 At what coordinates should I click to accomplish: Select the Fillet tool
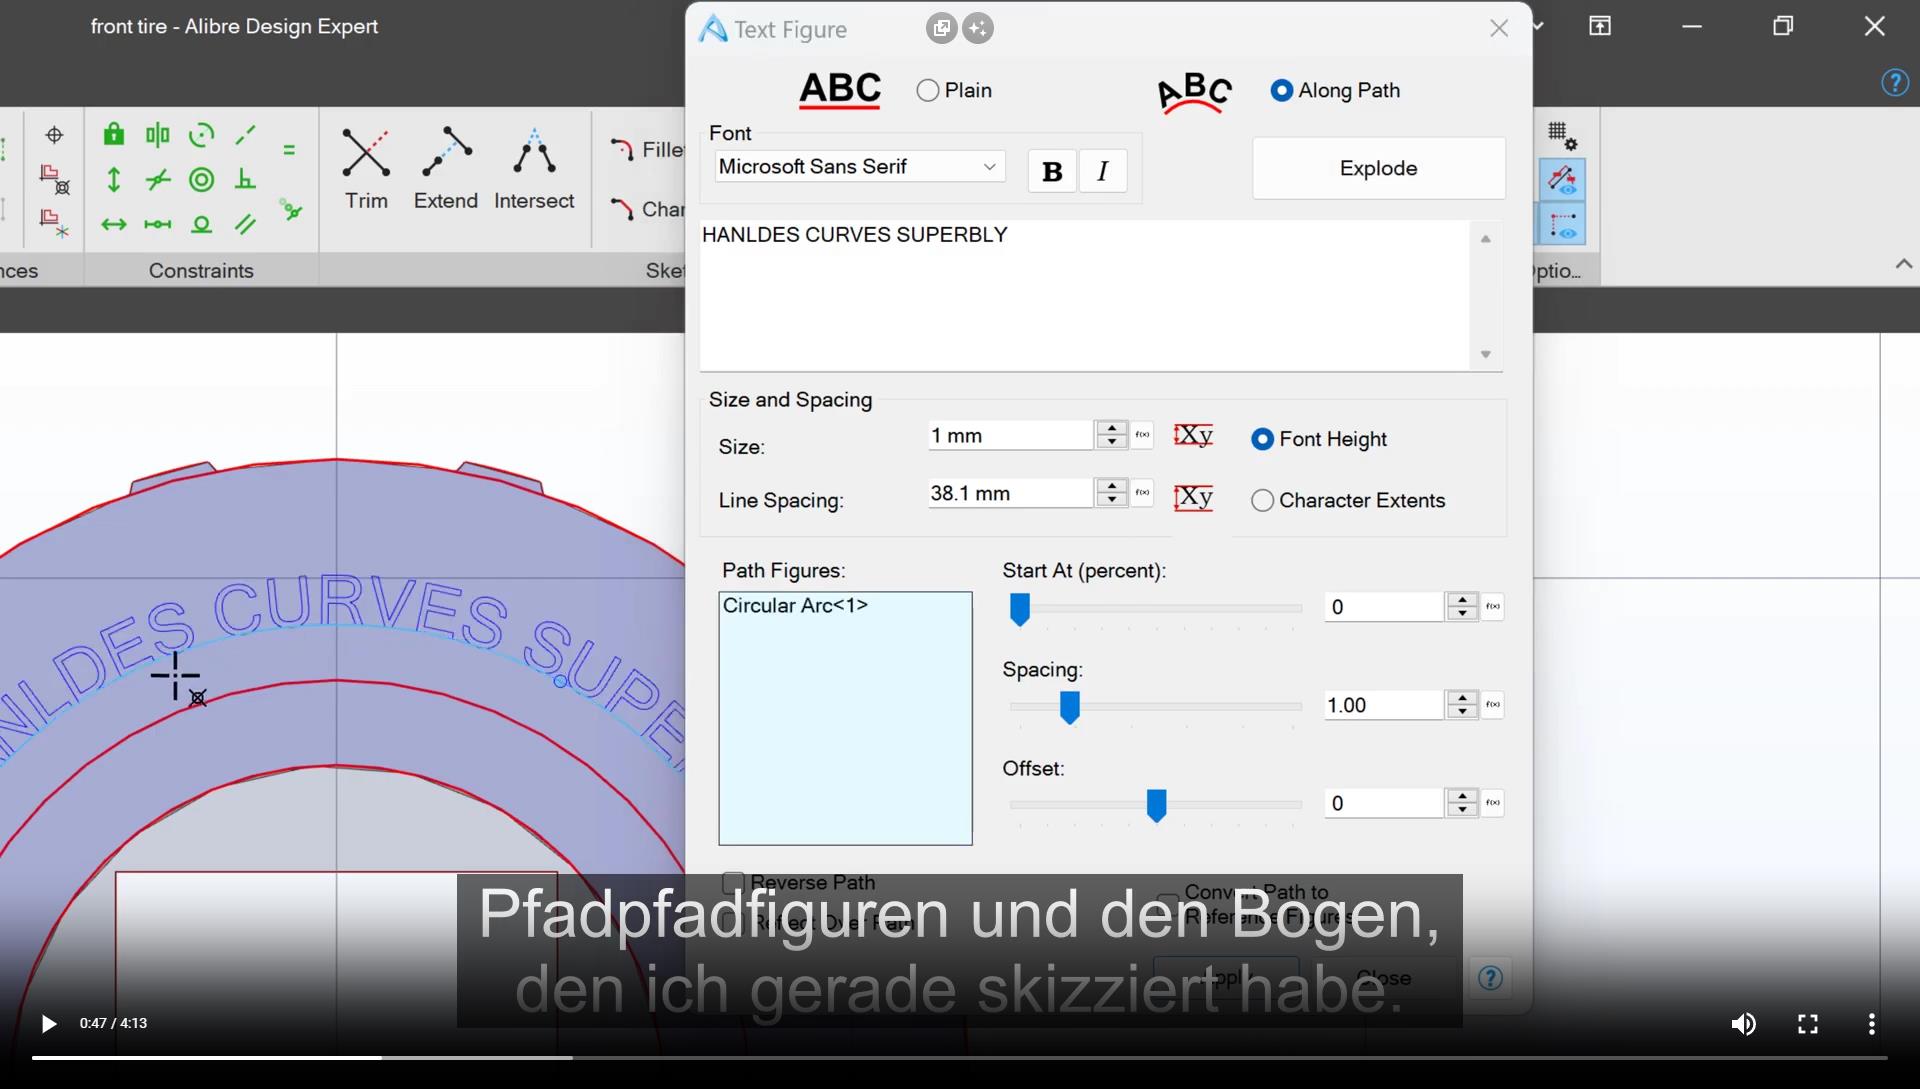click(647, 150)
